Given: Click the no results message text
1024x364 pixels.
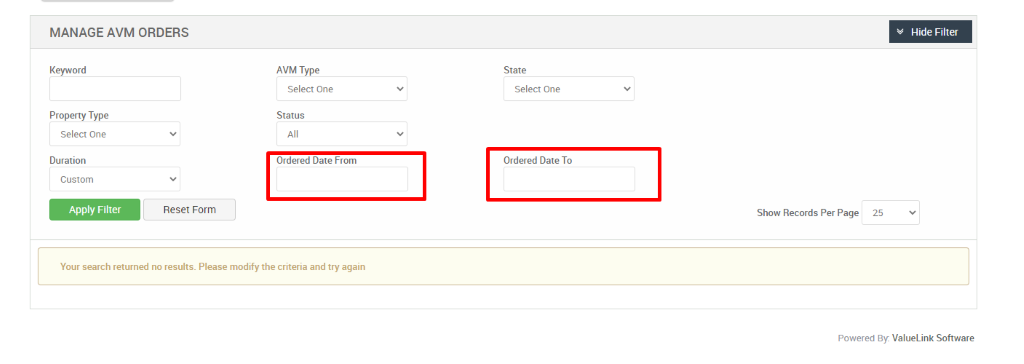Looking at the screenshot, I should (x=213, y=267).
